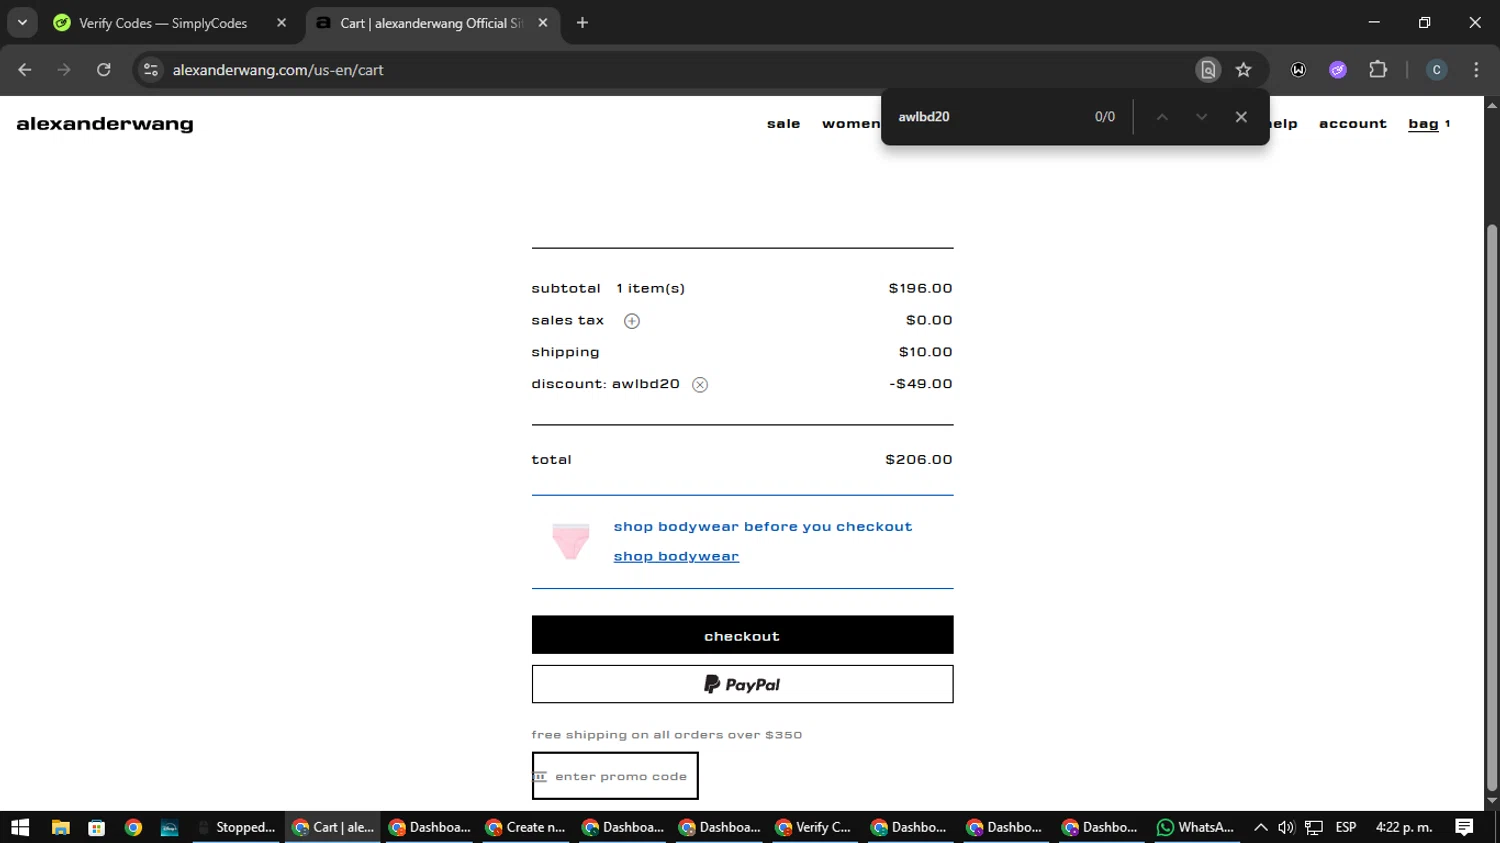
Task: Click the find bar text awlbd20
Action: 924,117
